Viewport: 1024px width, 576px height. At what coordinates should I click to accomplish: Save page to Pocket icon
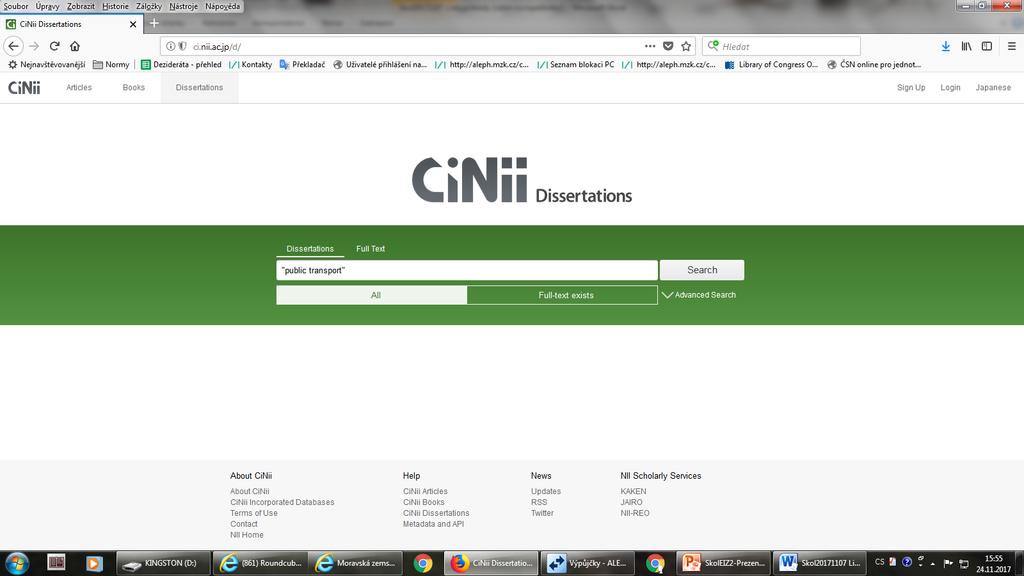pos(668,46)
